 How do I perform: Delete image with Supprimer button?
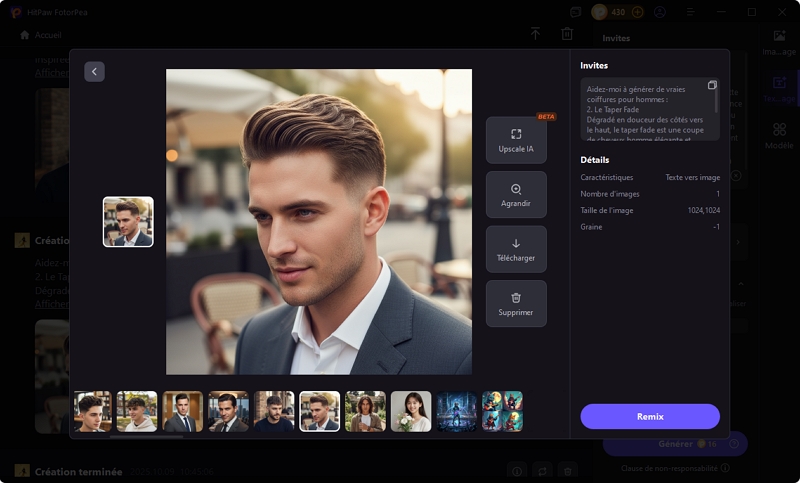click(516, 304)
